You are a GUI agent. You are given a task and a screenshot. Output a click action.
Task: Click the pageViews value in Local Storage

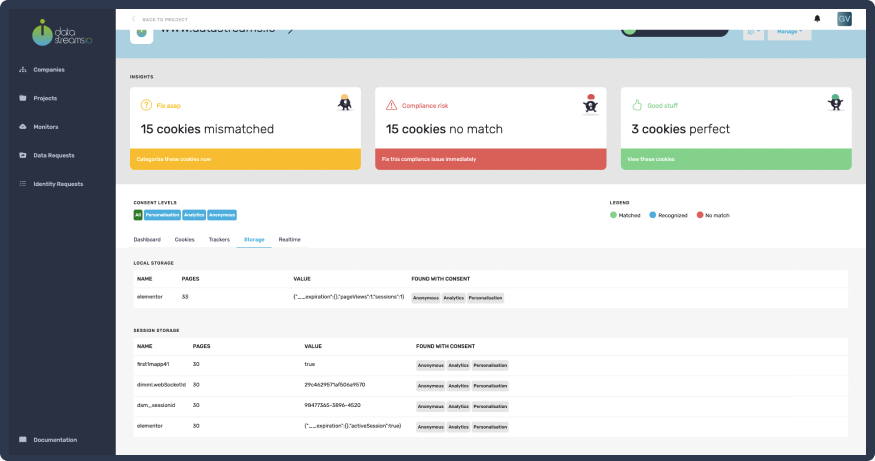click(349, 297)
